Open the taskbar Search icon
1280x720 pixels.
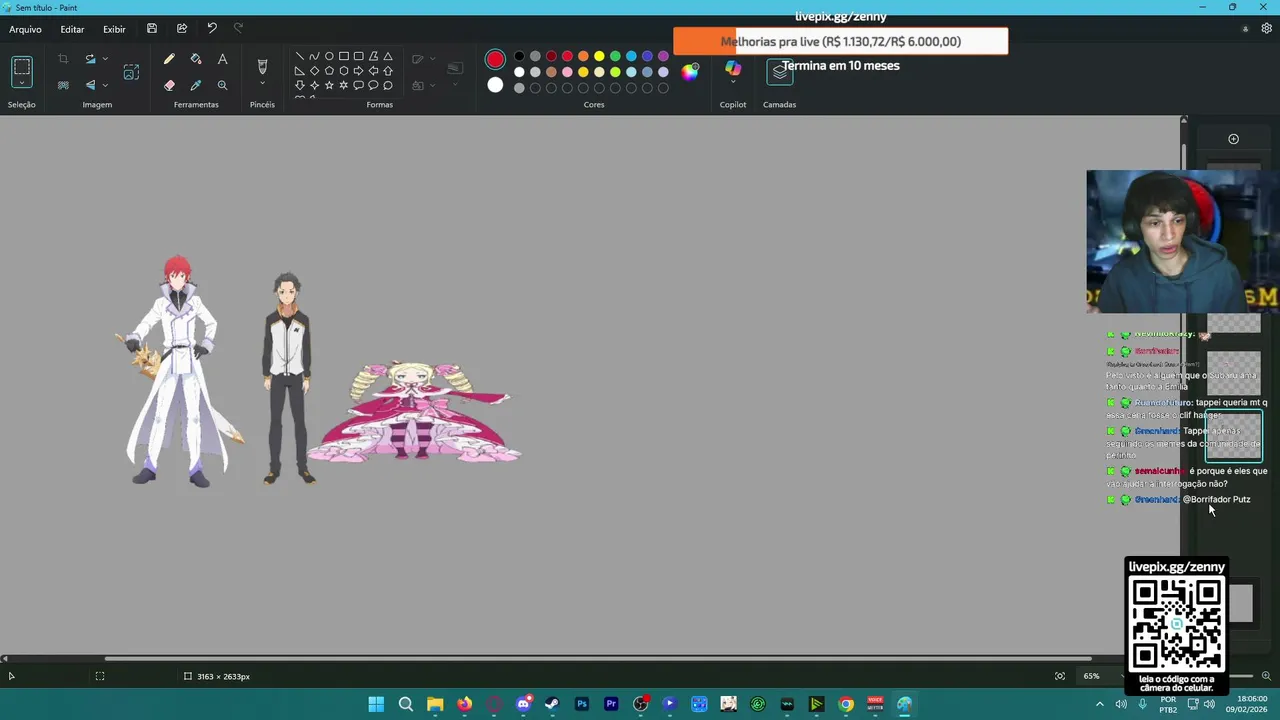coord(405,704)
